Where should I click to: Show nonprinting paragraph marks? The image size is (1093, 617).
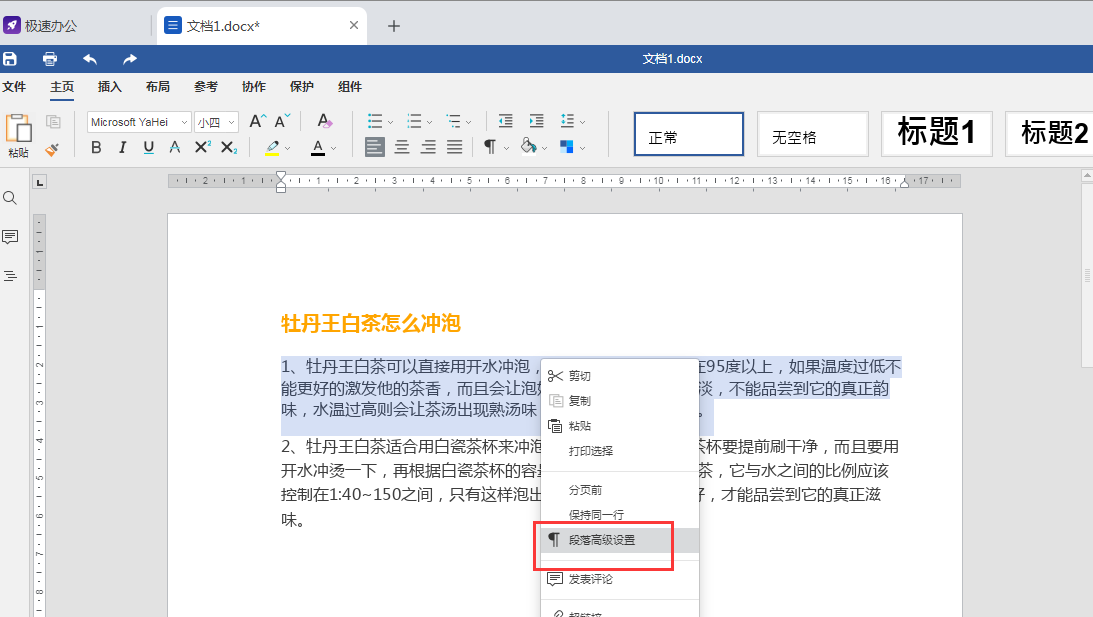coord(490,147)
